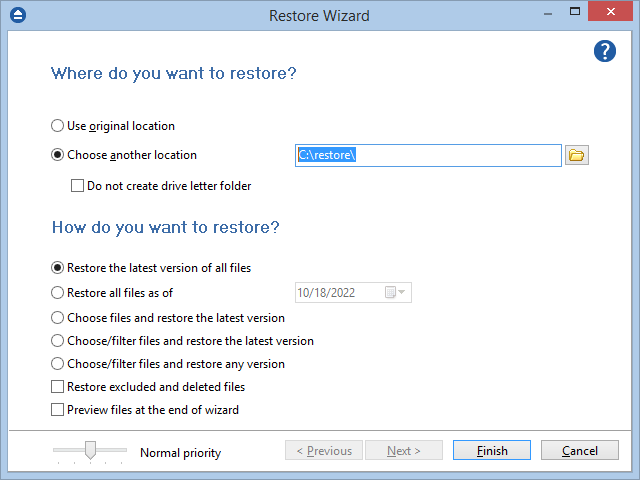Check Restore excluded and deleted files
The width and height of the screenshot is (640, 480).
(x=57, y=387)
